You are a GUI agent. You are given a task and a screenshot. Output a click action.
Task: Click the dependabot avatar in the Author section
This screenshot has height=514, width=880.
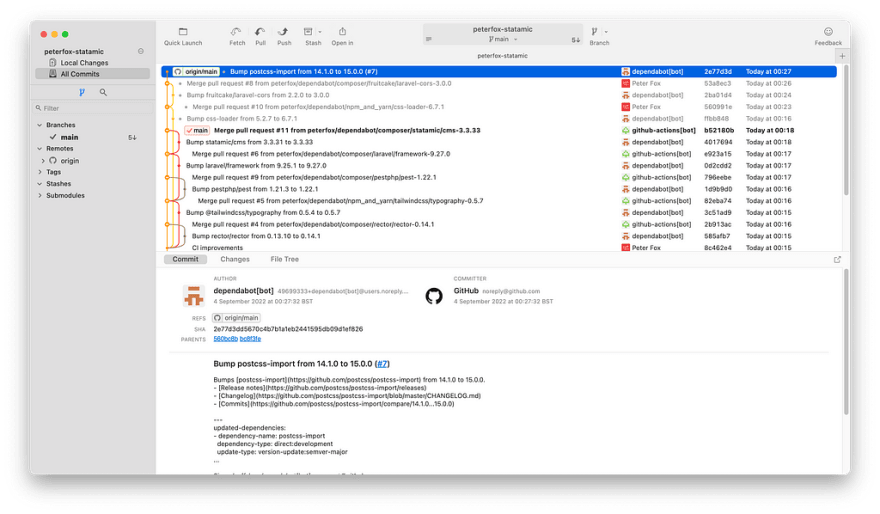tap(194, 296)
